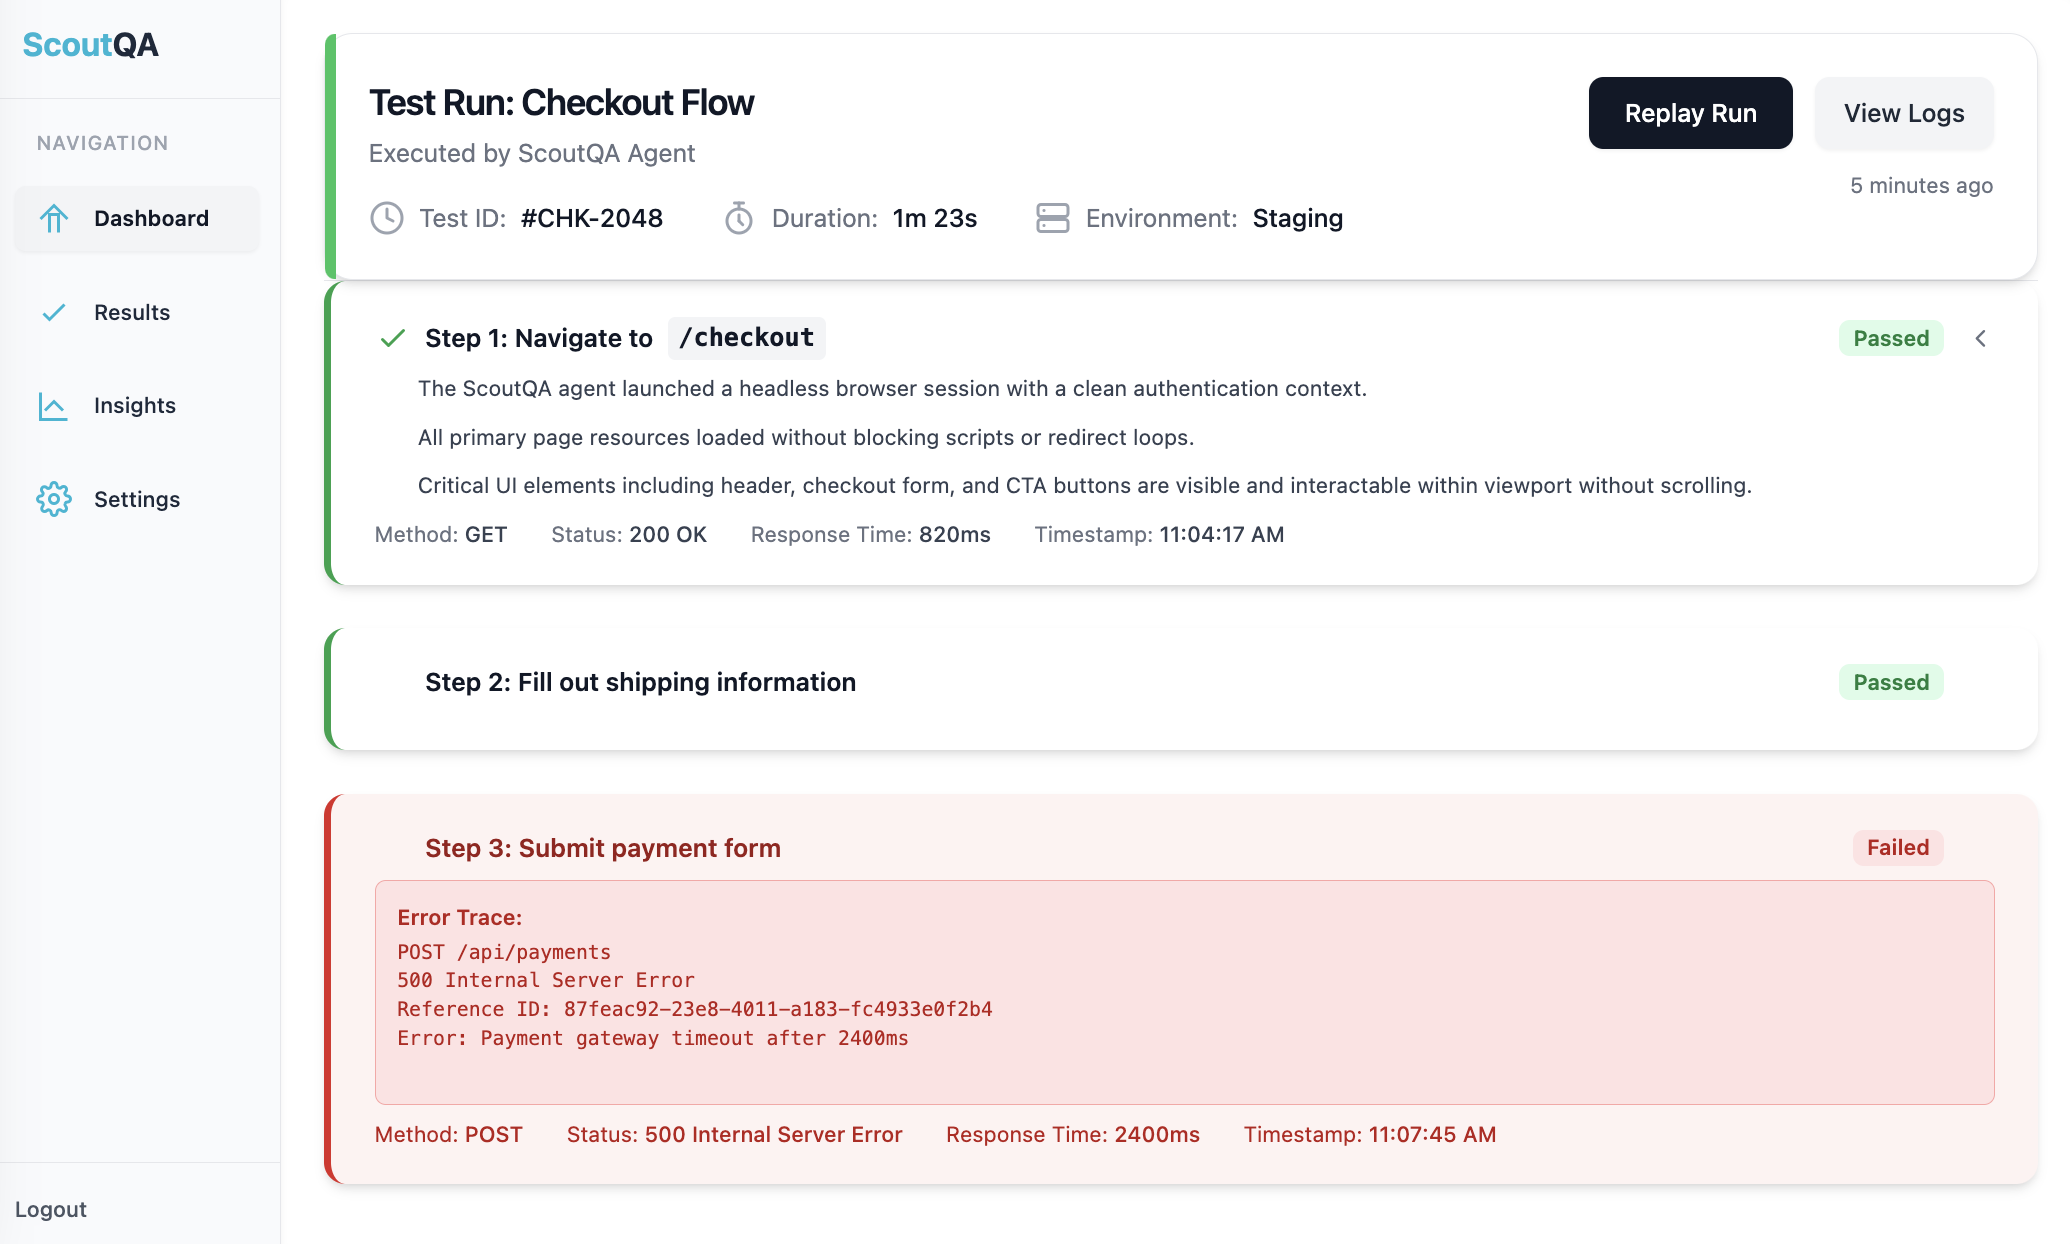Navigate to the Insights section
This screenshot has height=1244, width=2070.
133,406
